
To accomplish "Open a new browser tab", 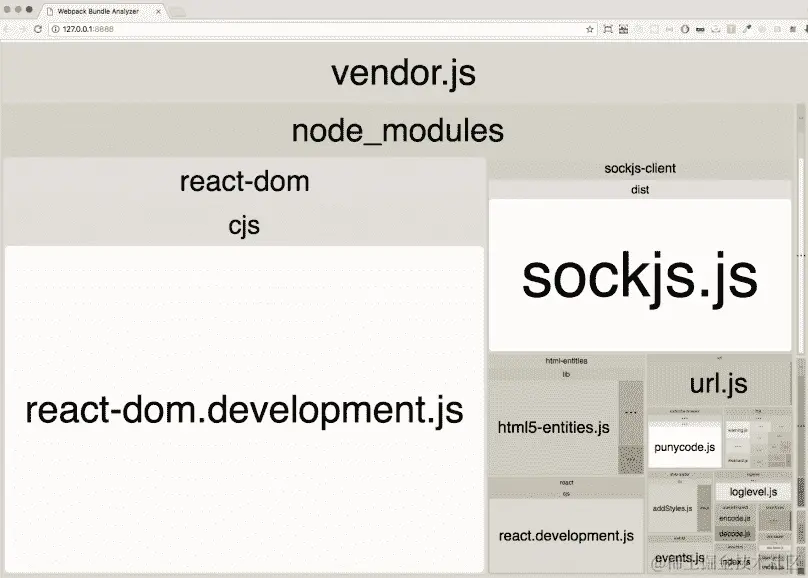I will (x=177, y=11).
